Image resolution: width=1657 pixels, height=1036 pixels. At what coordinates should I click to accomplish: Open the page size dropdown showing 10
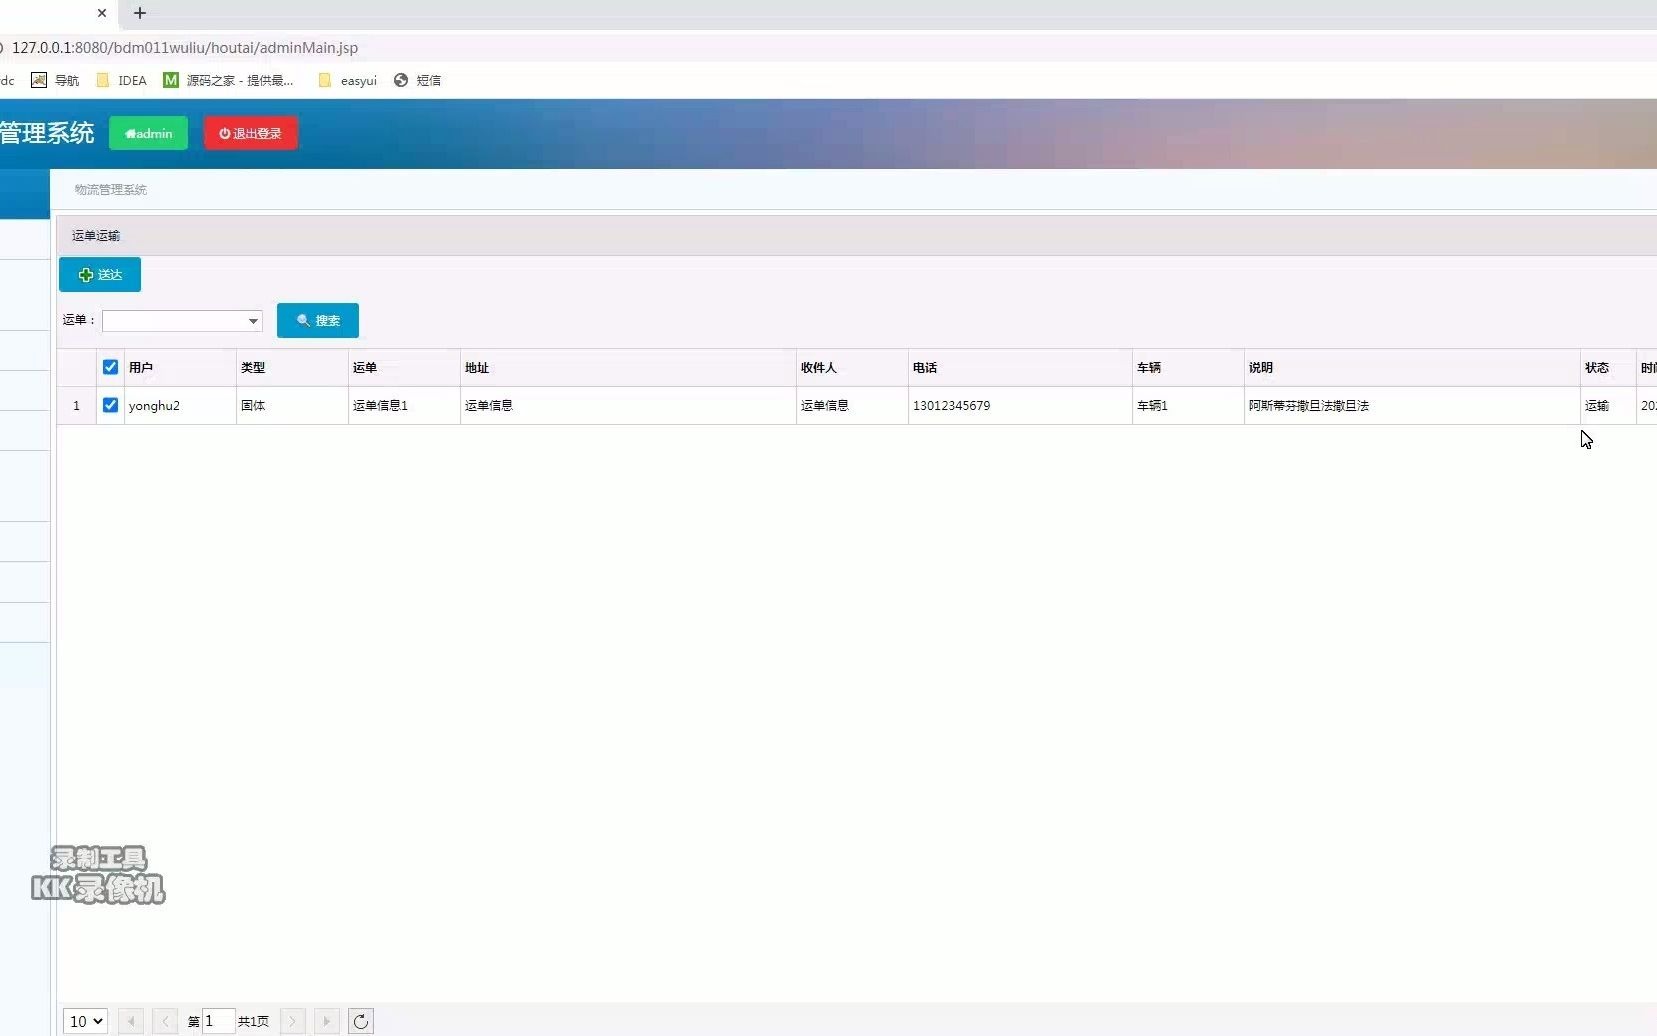click(85, 1021)
